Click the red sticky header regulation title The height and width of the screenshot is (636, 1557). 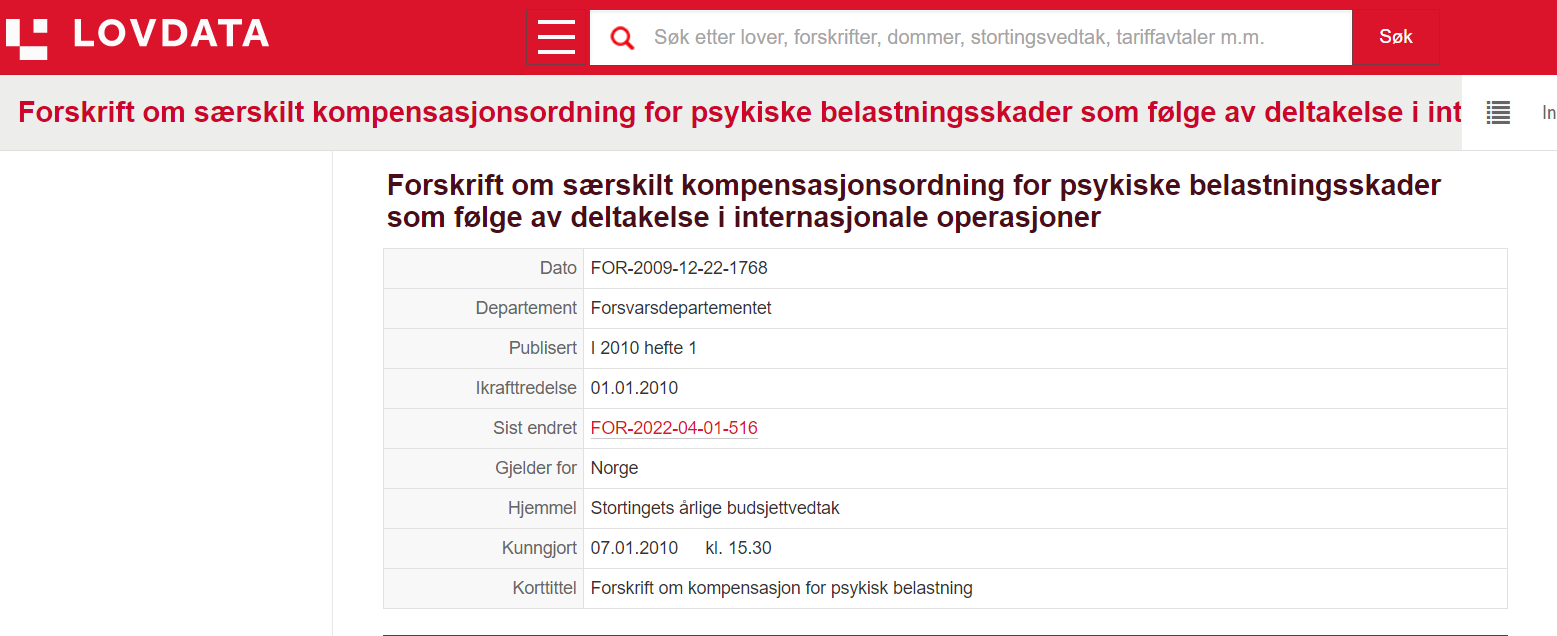point(740,112)
